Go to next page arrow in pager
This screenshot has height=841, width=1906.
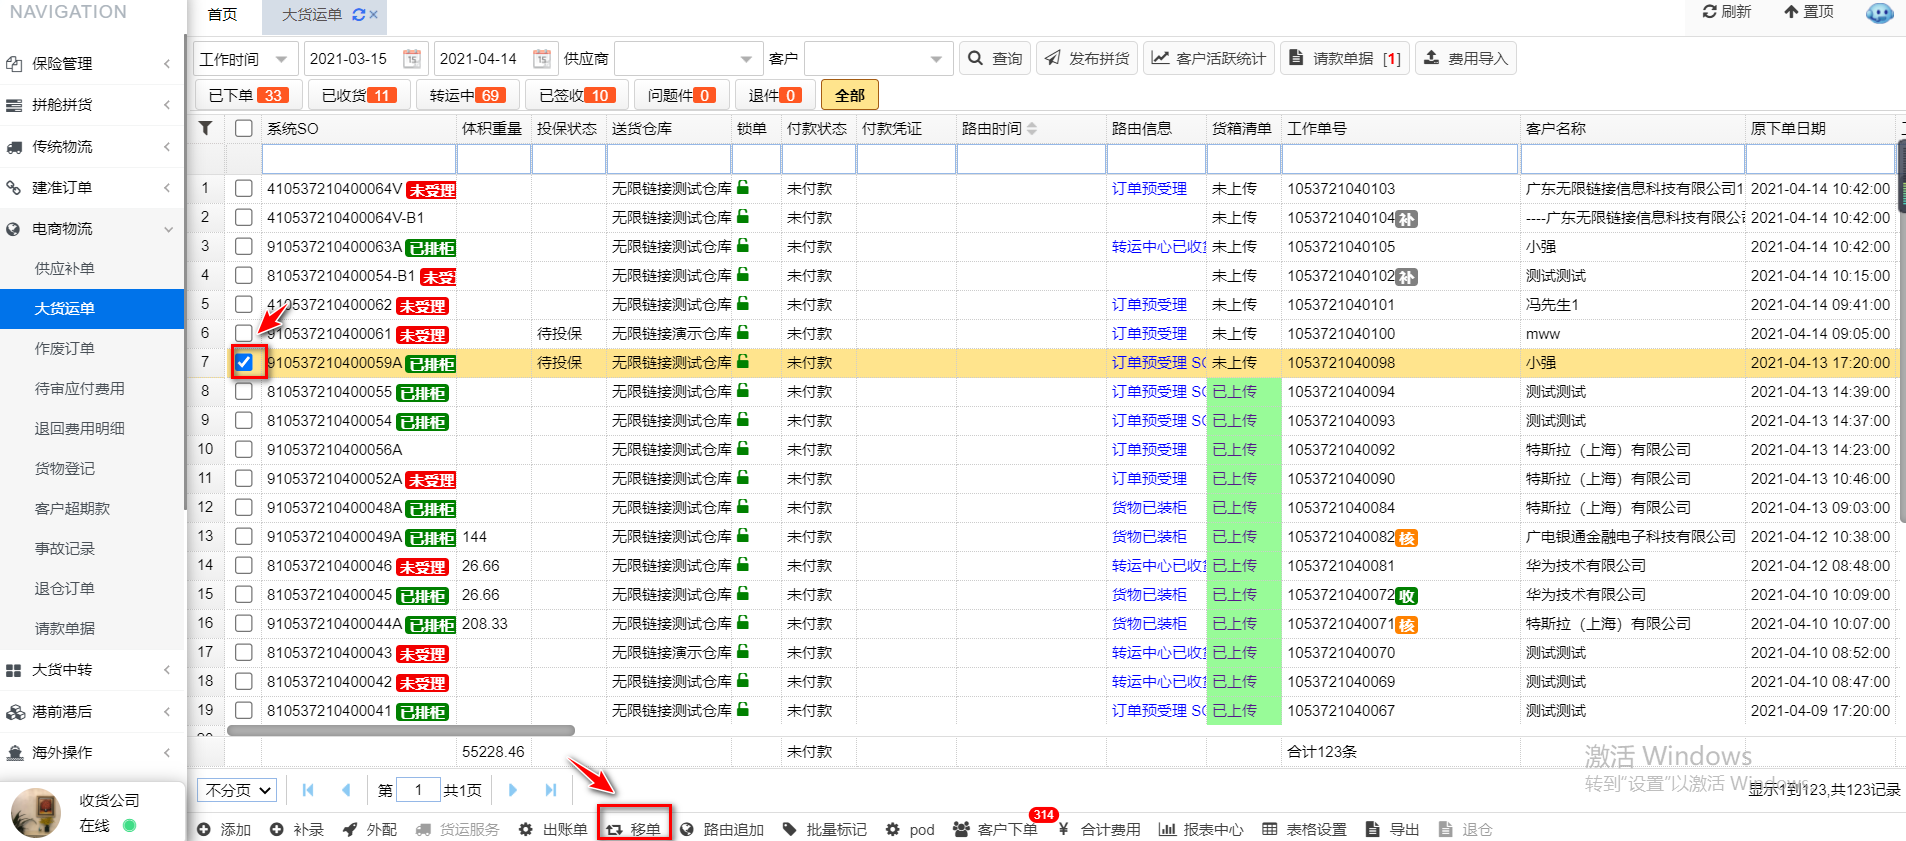513,790
